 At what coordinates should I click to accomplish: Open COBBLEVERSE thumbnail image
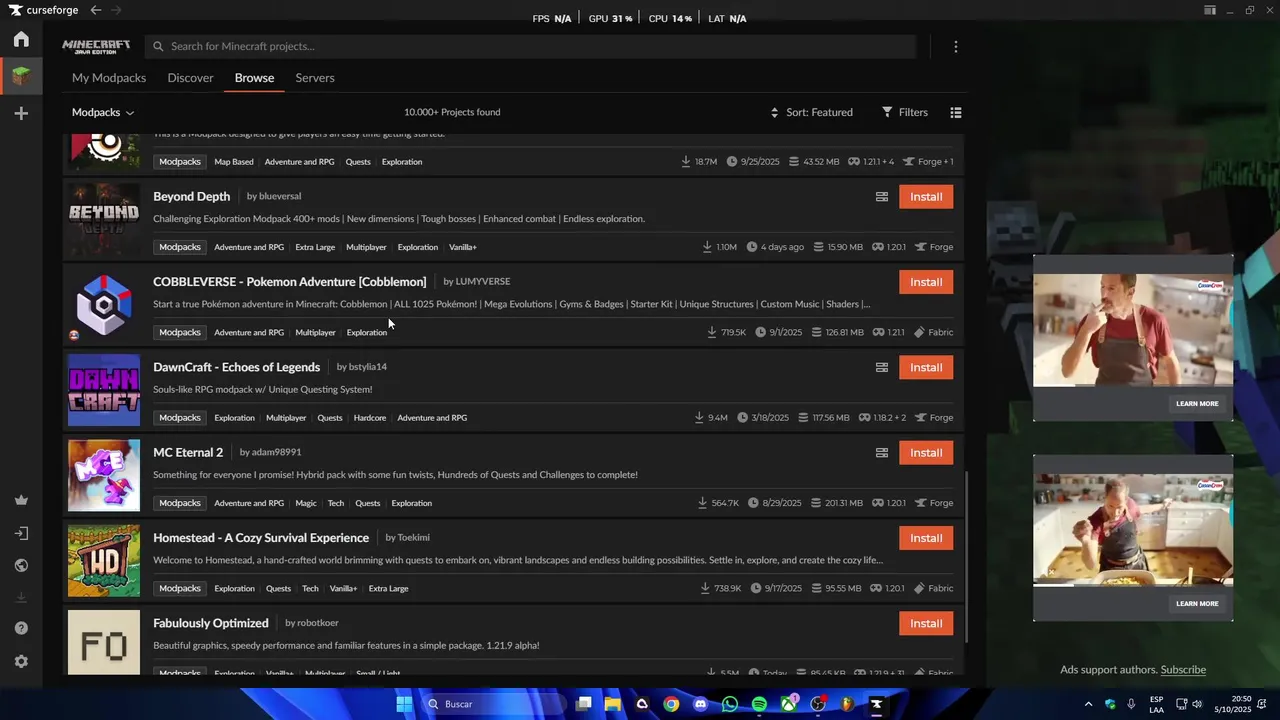(104, 305)
